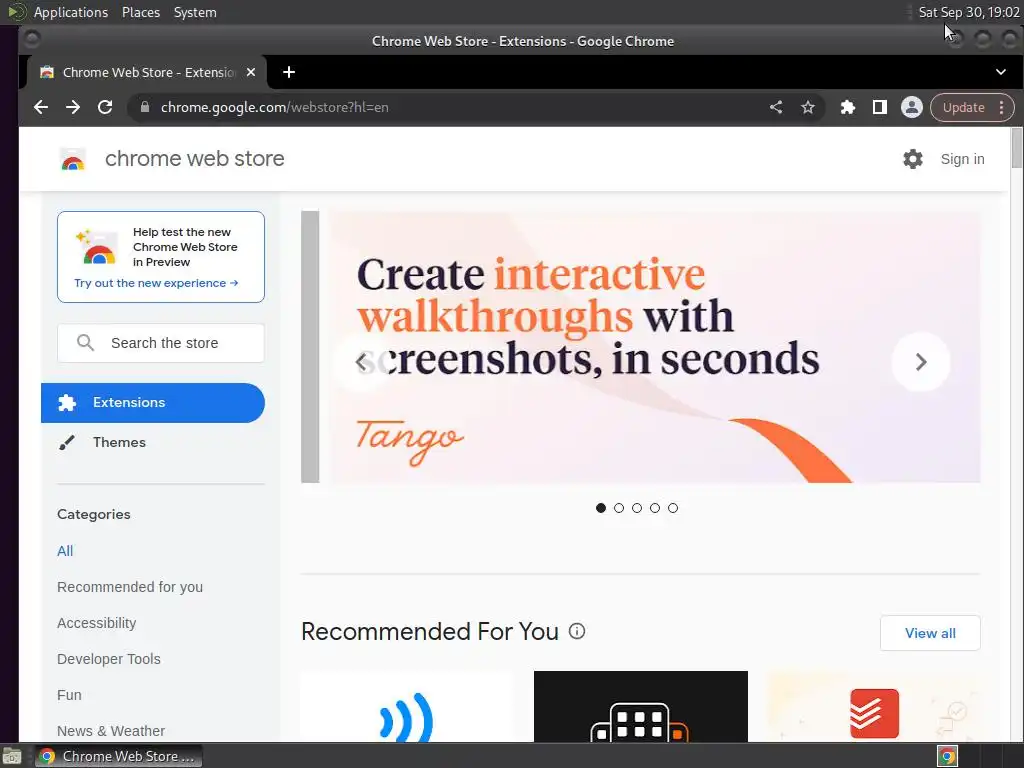1024x768 pixels.
Task: Click the Search the store input field
Action: click(161, 343)
